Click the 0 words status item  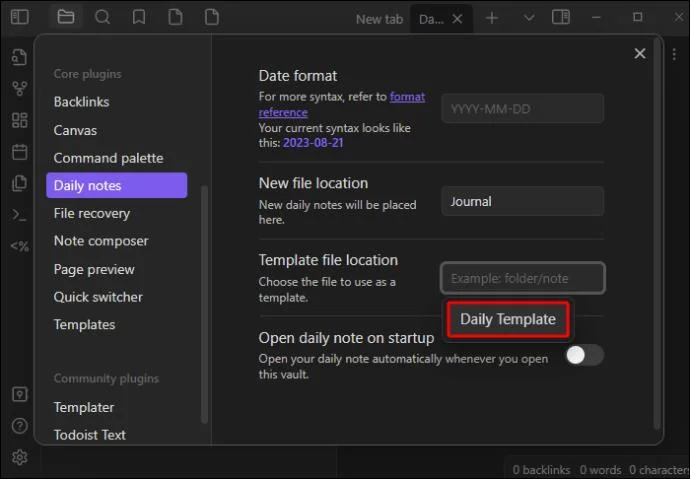pyautogui.click(x=600, y=470)
